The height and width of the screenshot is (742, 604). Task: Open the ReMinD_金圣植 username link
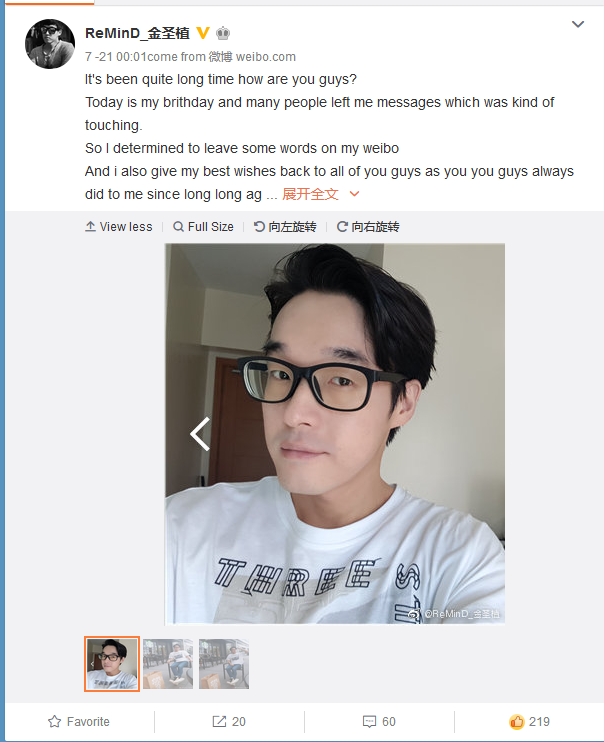[x=137, y=33]
